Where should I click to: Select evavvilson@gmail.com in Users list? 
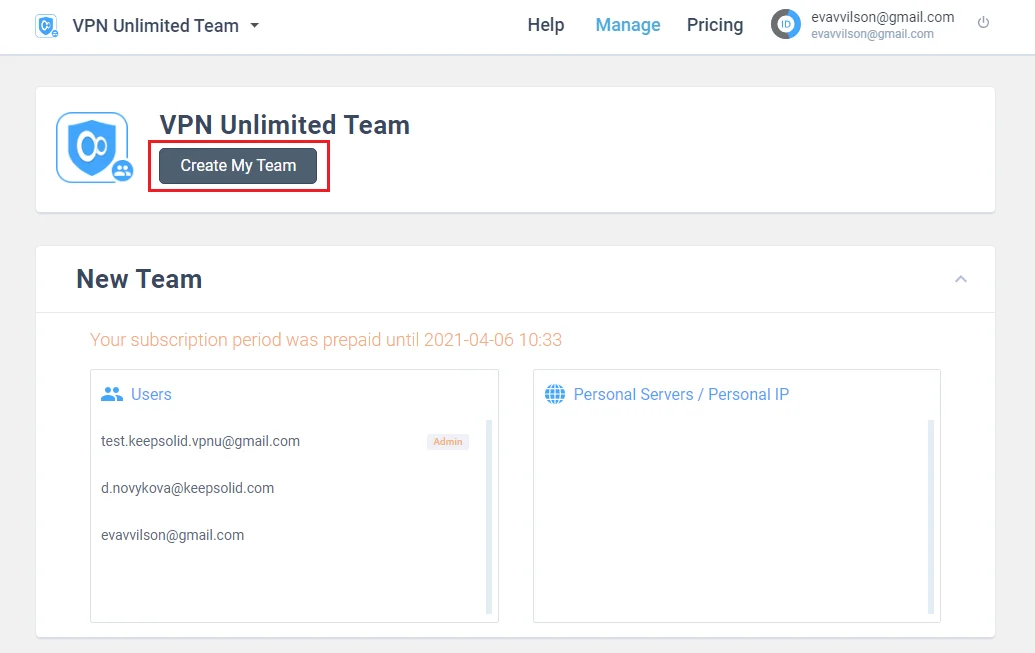172,535
